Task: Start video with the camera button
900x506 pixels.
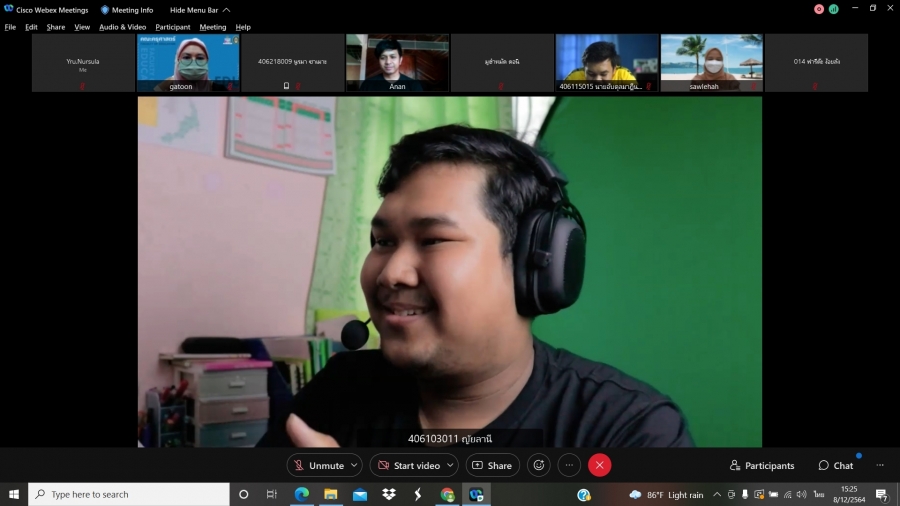Action: [408, 465]
